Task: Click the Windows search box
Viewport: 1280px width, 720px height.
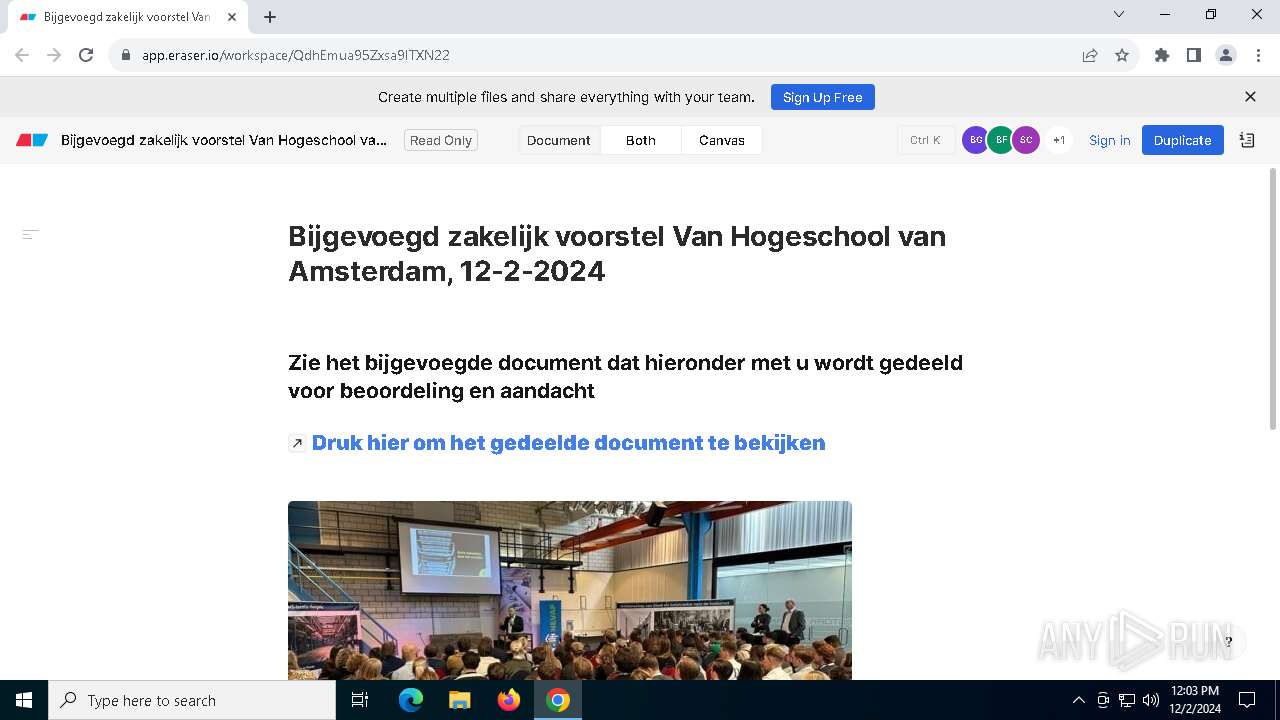Action: coord(192,700)
